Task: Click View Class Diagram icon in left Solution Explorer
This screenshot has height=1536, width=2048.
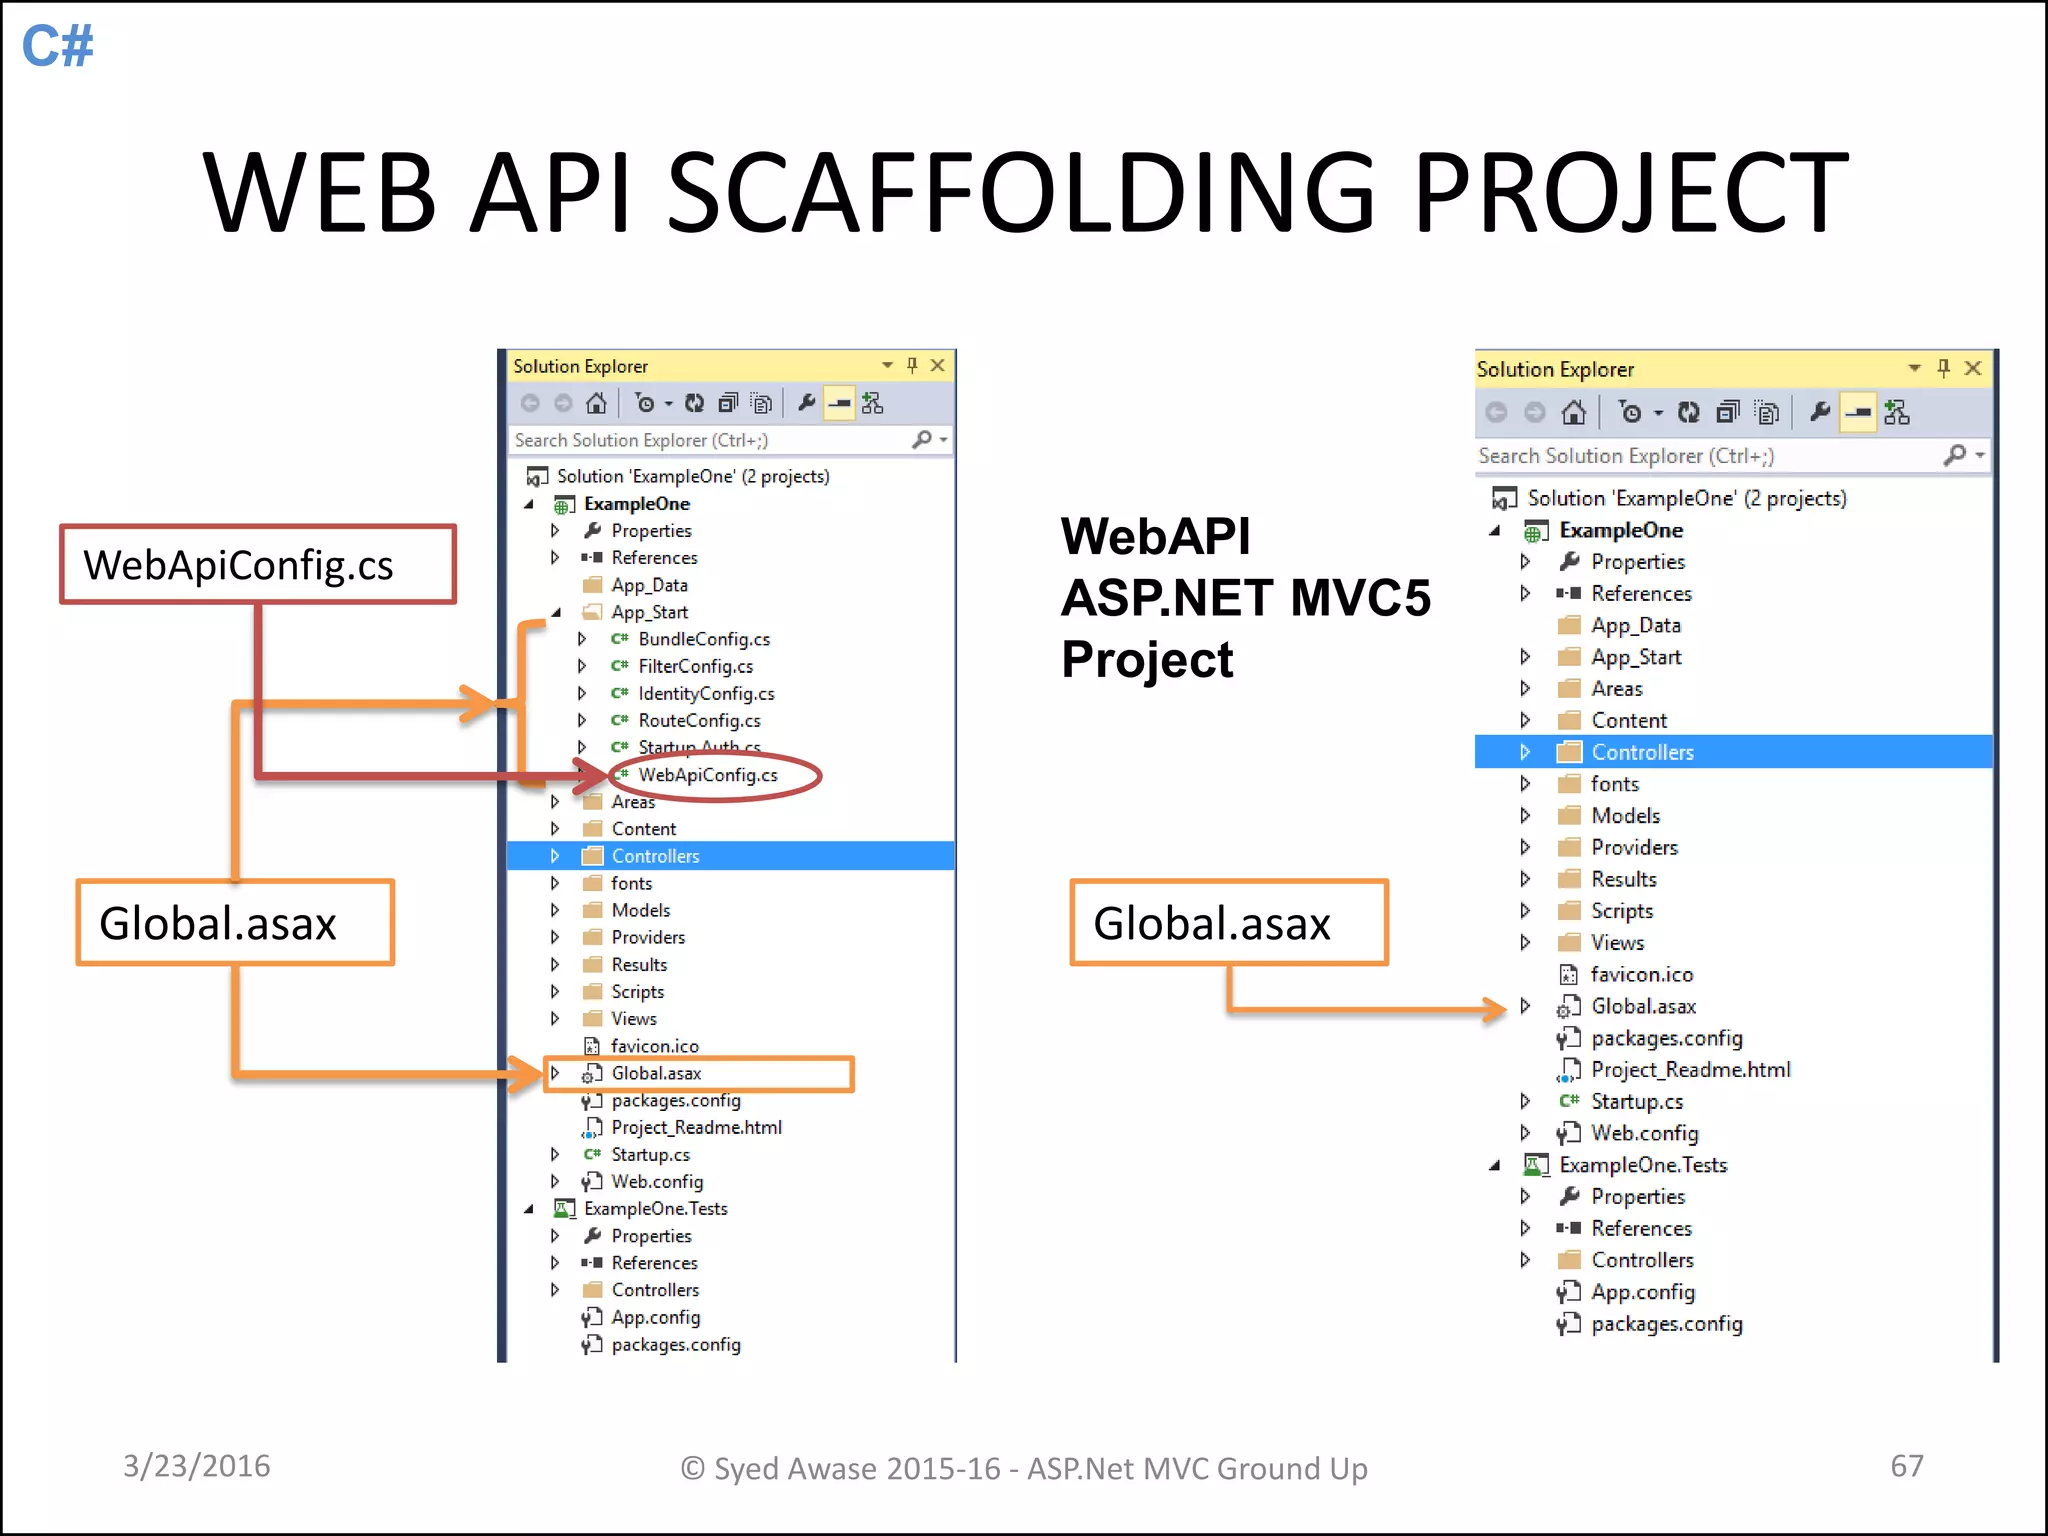Action: [x=872, y=403]
